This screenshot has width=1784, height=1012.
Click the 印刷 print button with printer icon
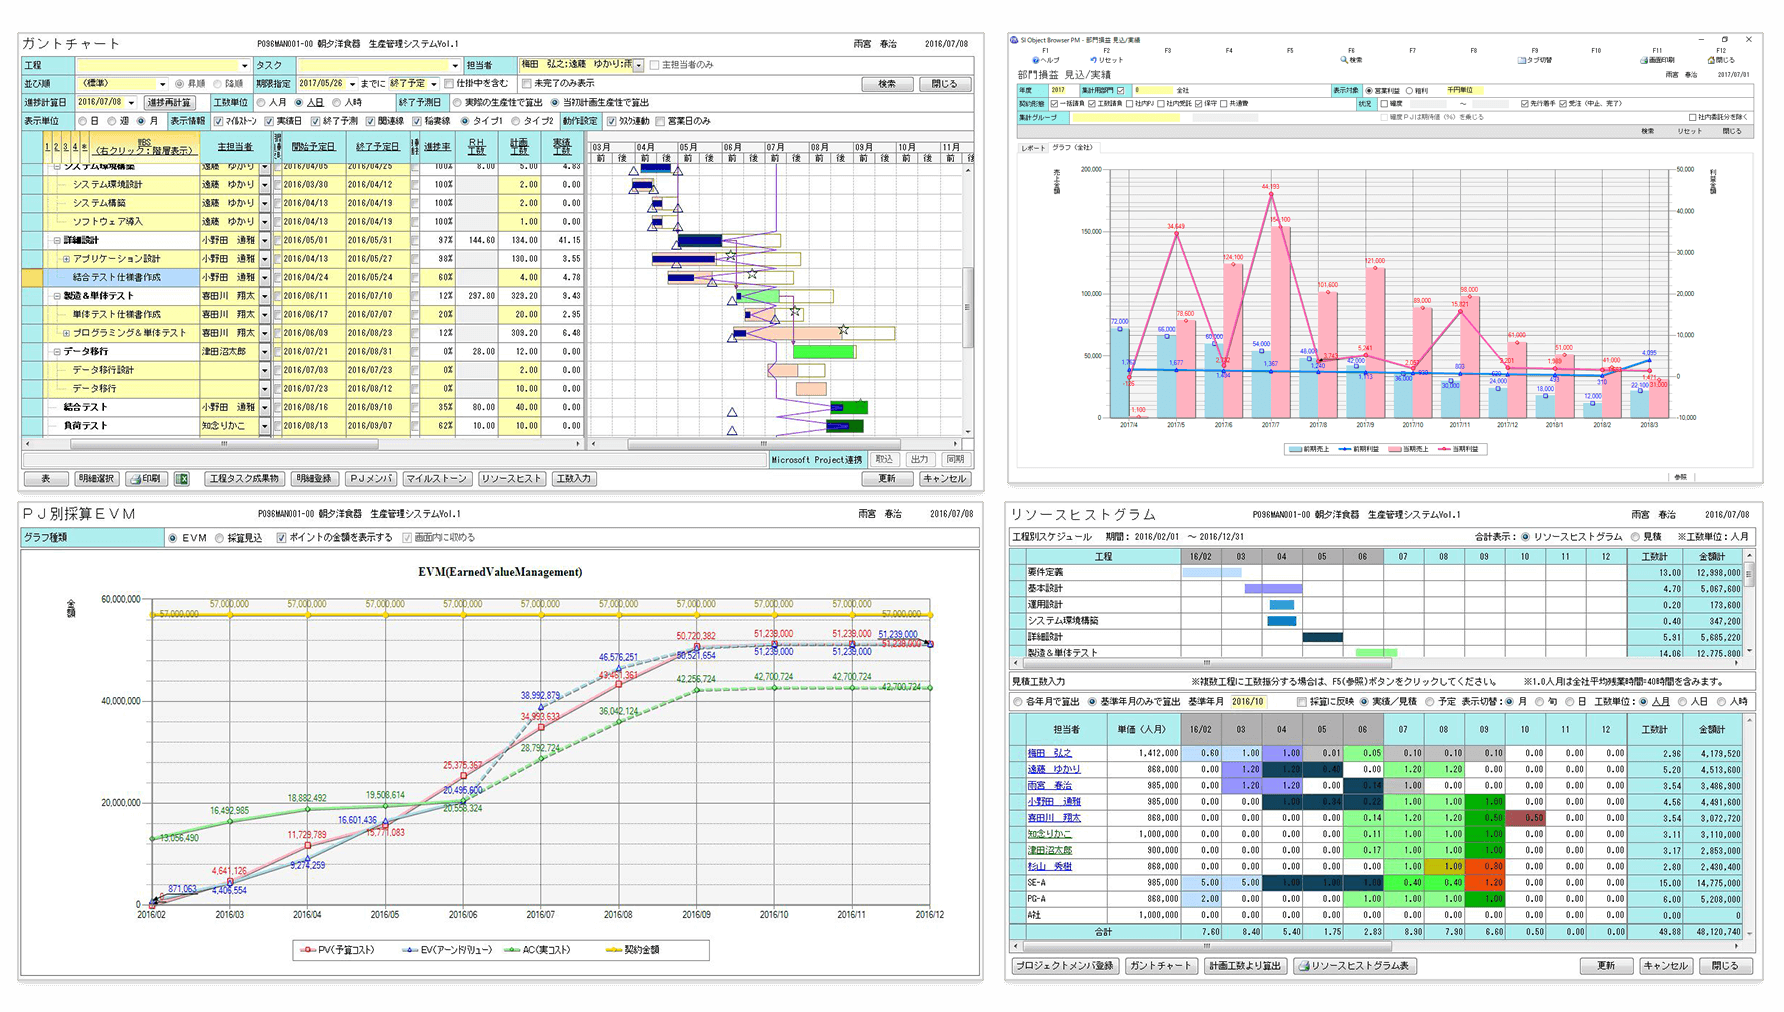(145, 479)
